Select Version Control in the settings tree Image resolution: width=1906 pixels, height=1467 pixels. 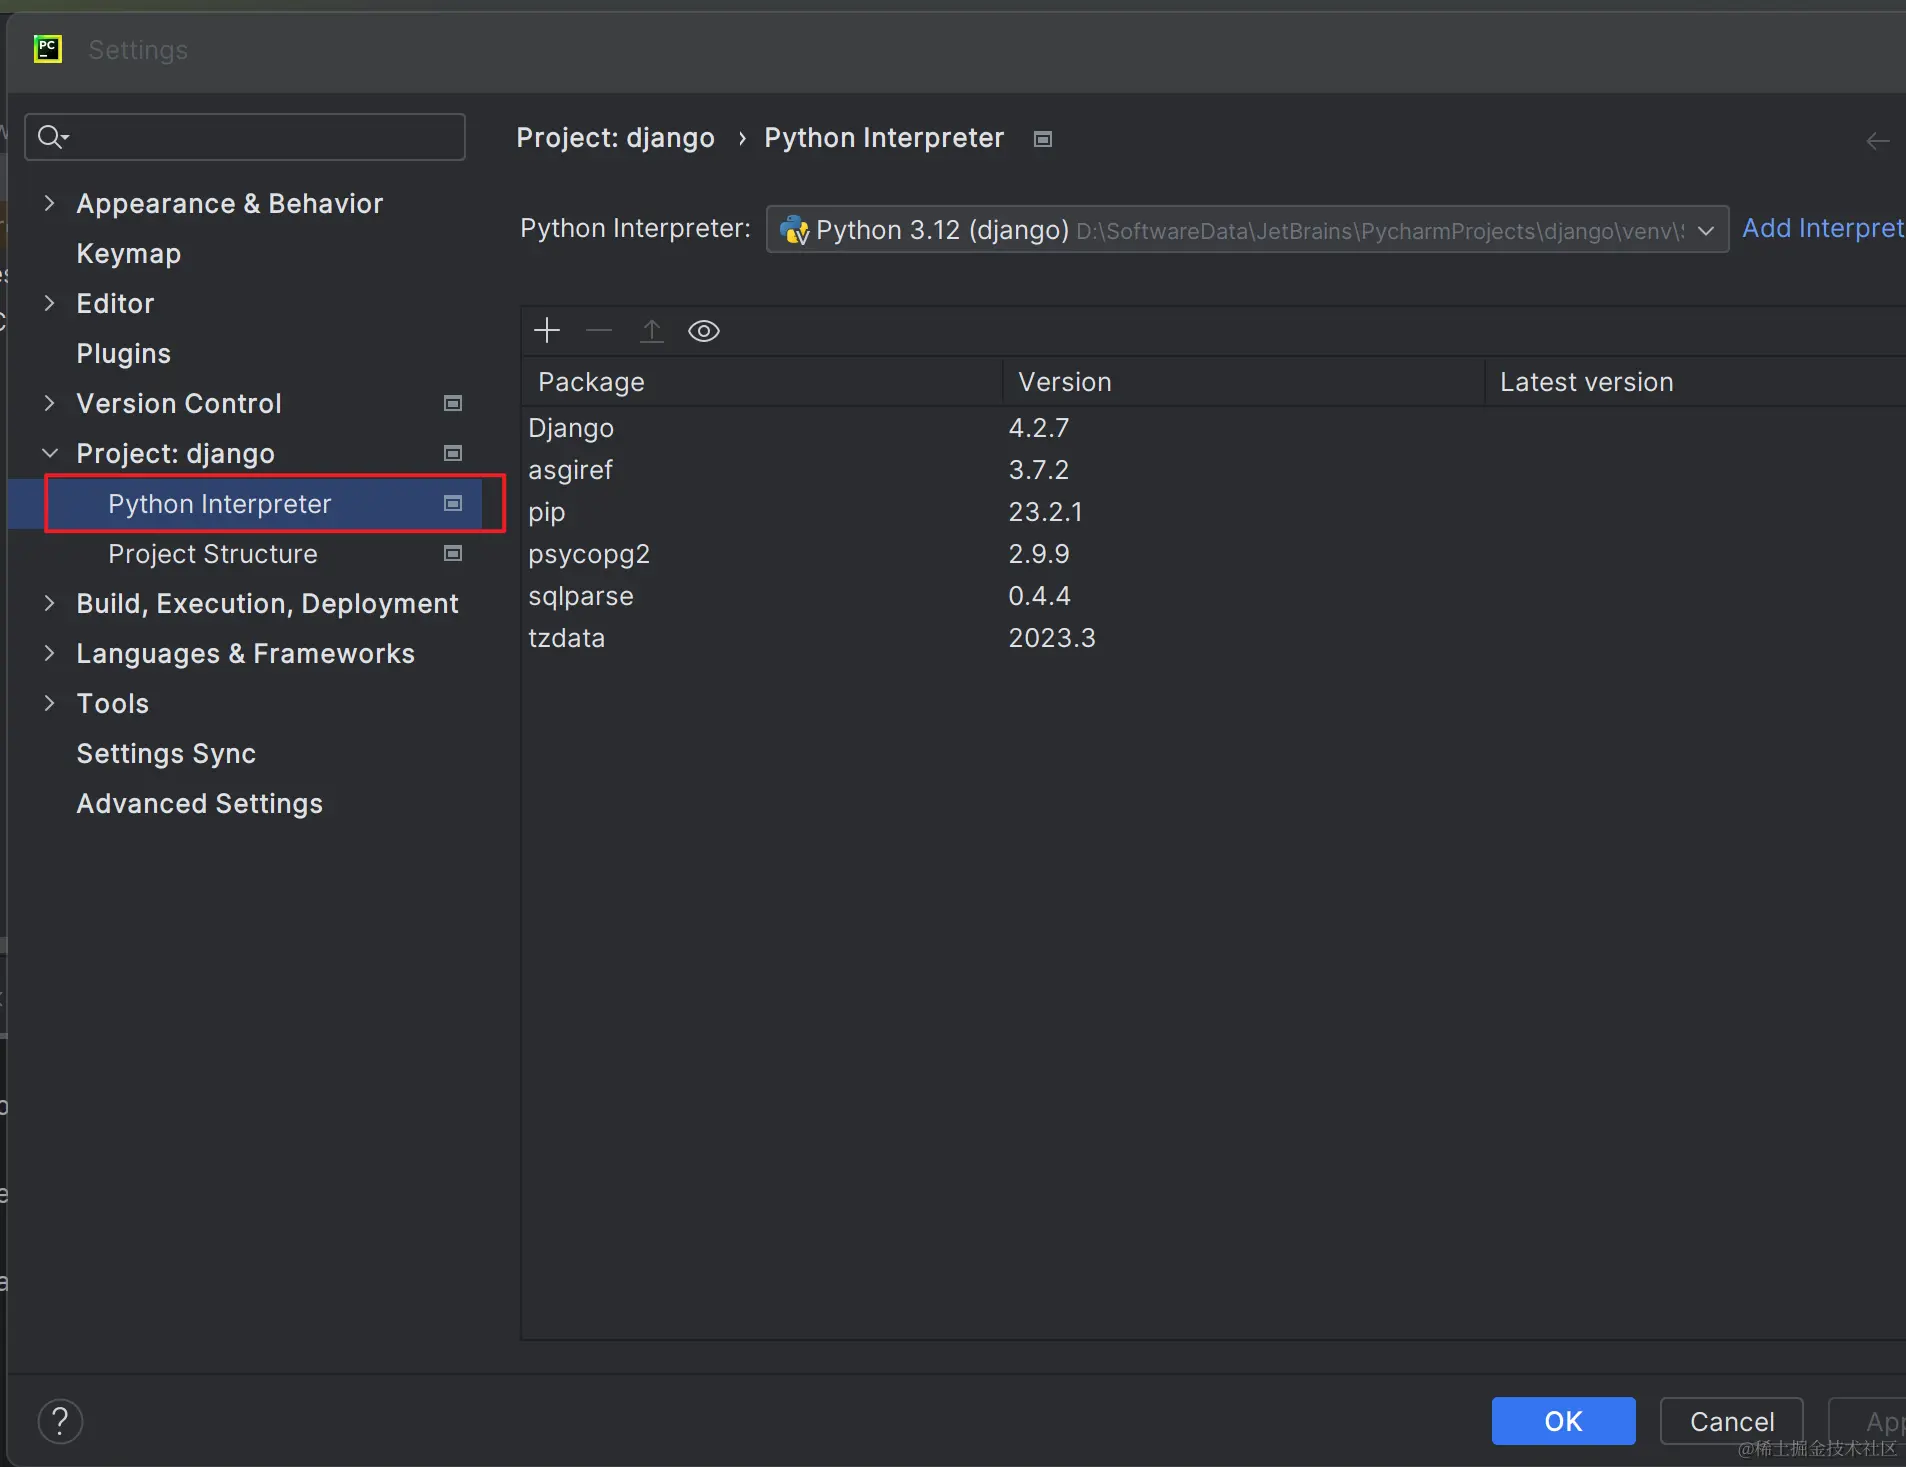pyautogui.click(x=179, y=404)
